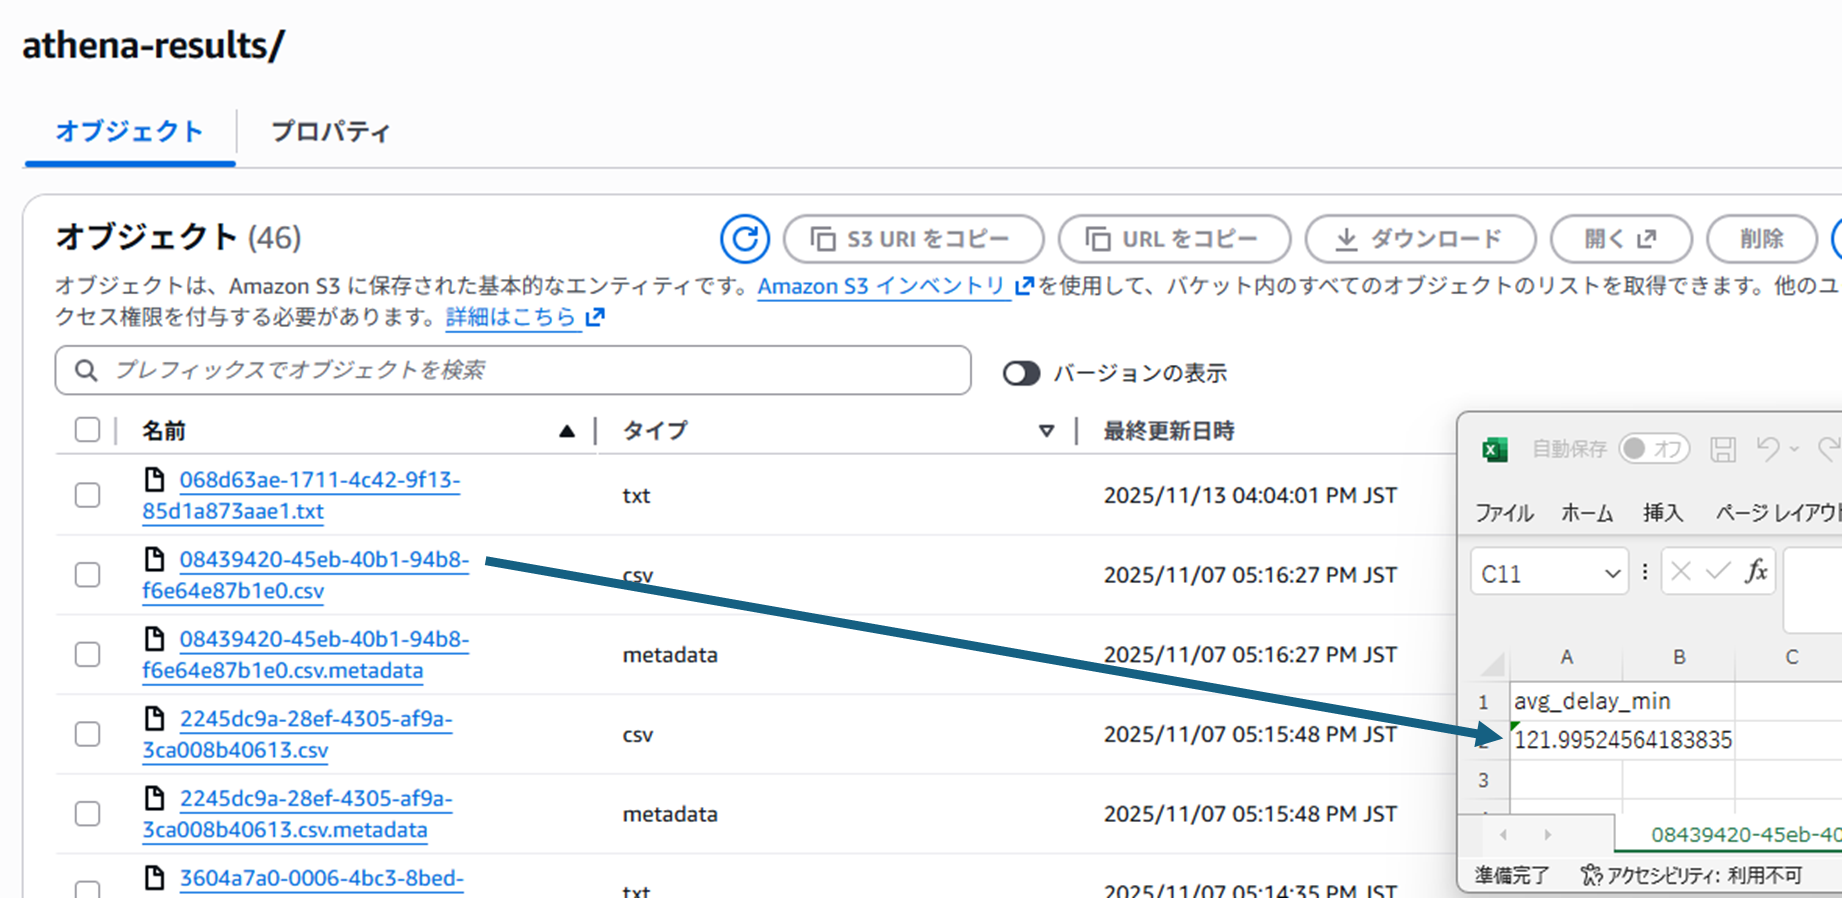The image size is (1842, 898).
Task: Select Excel column B header
Action: click(x=1679, y=657)
